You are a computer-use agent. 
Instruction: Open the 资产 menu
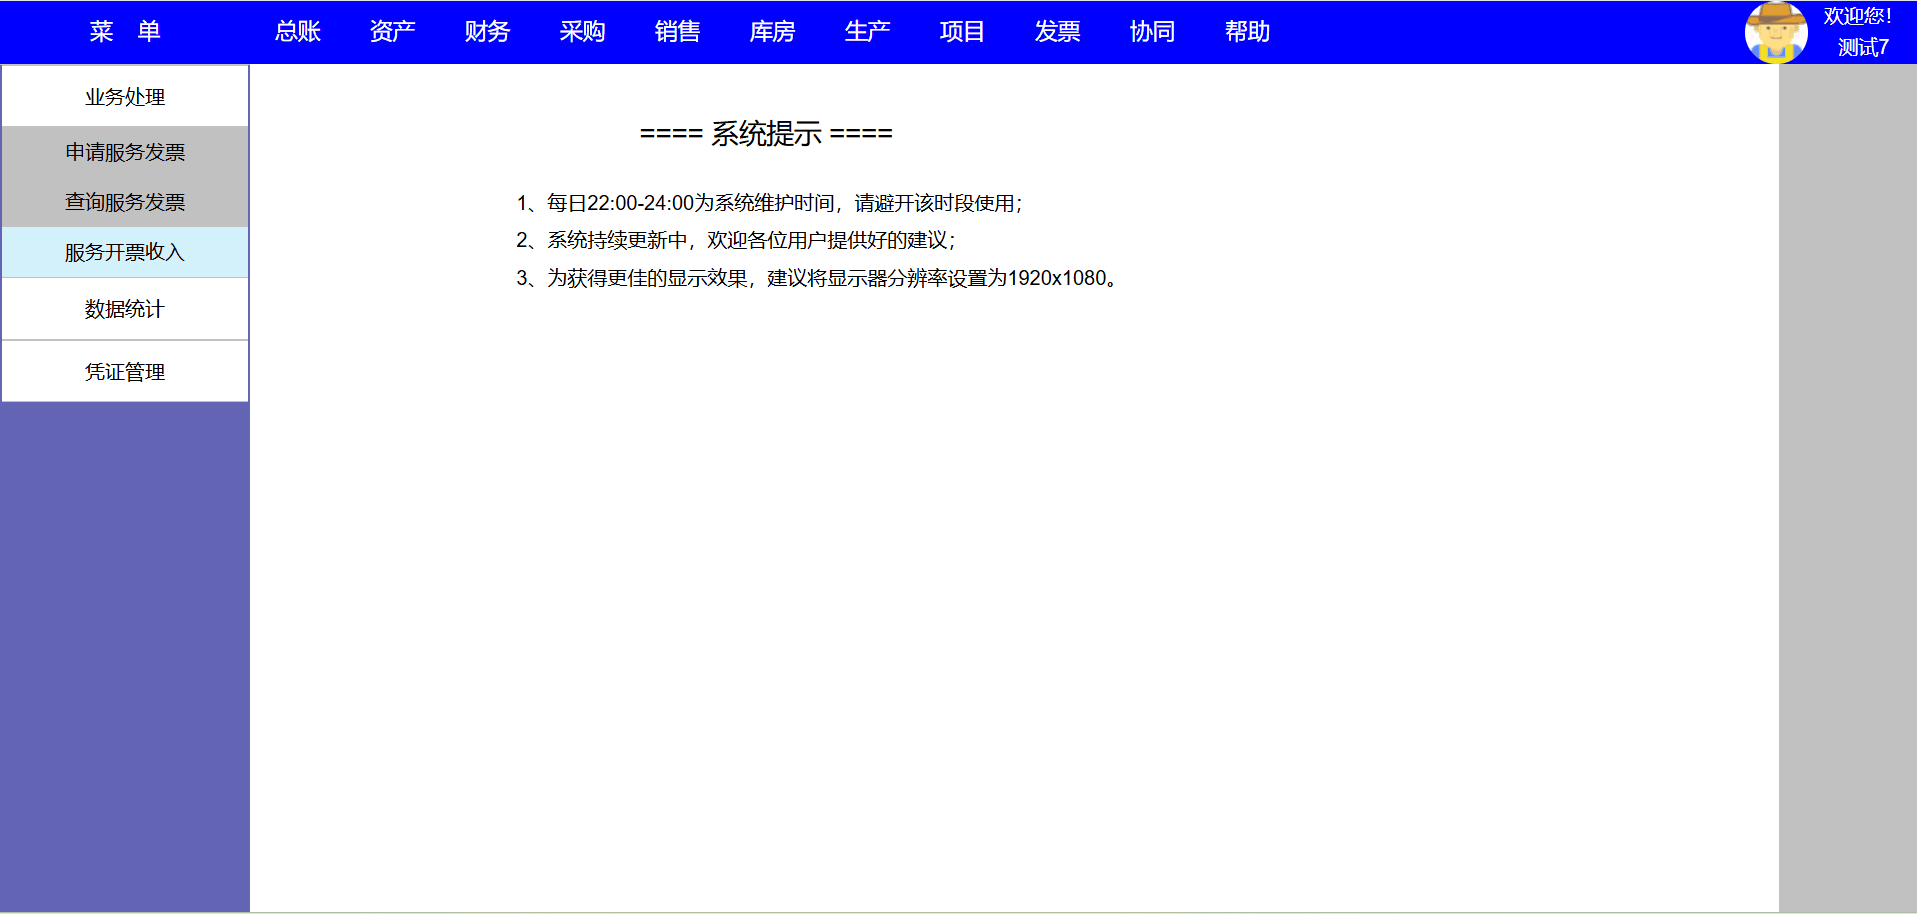tap(392, 32)
